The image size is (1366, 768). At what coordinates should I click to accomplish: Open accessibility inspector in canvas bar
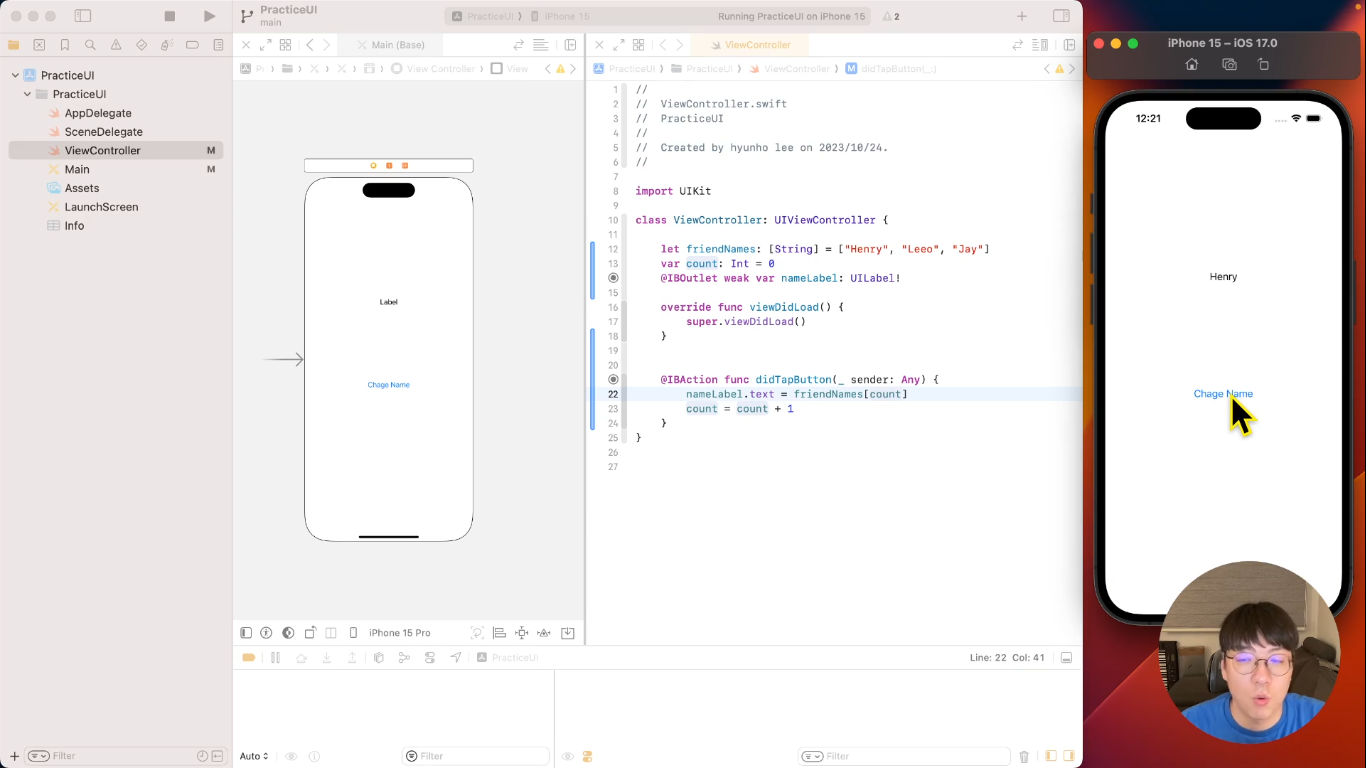coord(267,633)
